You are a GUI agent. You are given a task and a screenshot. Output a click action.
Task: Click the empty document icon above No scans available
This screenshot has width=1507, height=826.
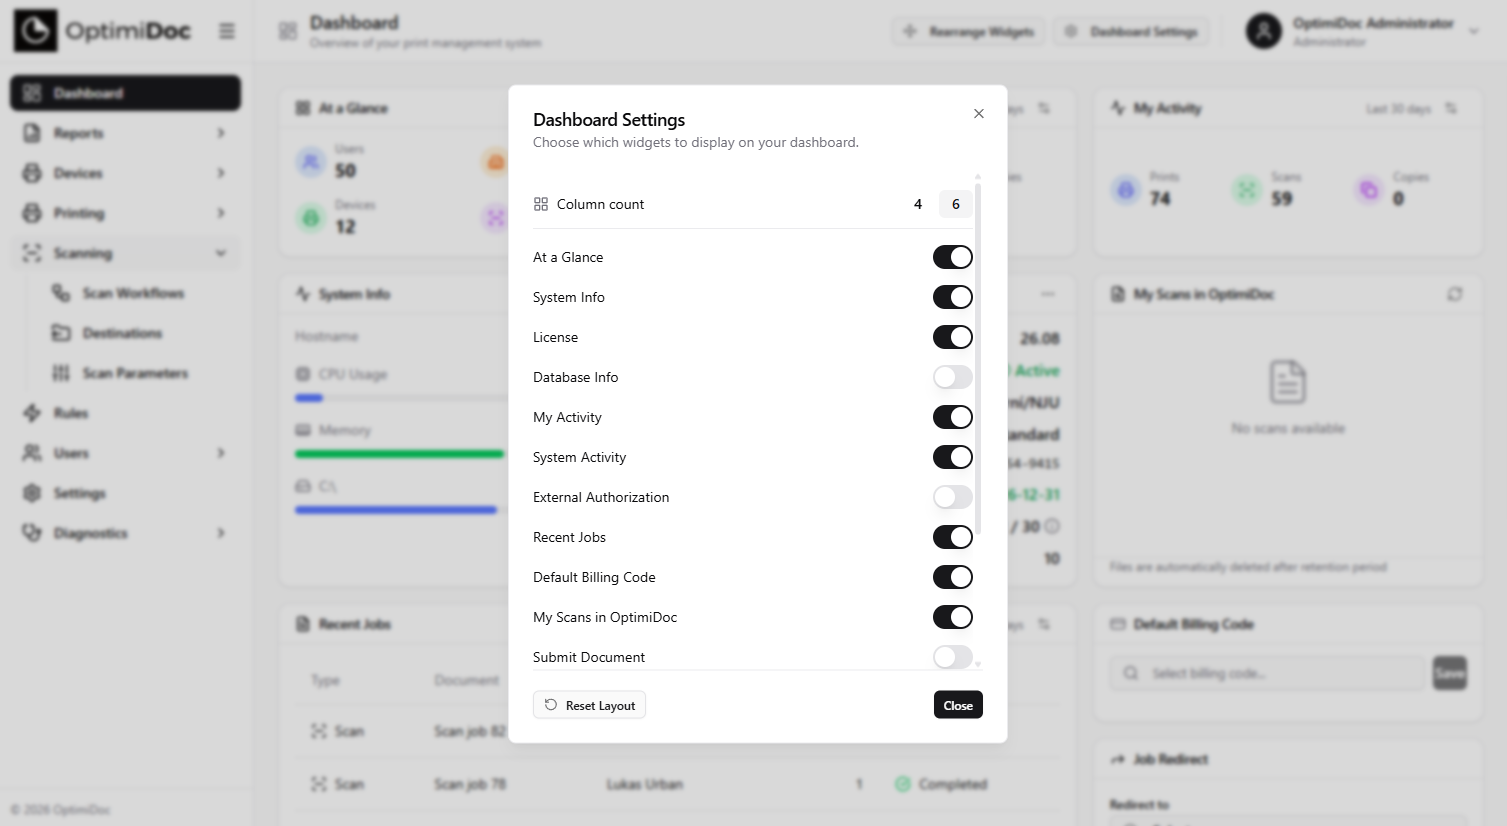[1287, 382]
